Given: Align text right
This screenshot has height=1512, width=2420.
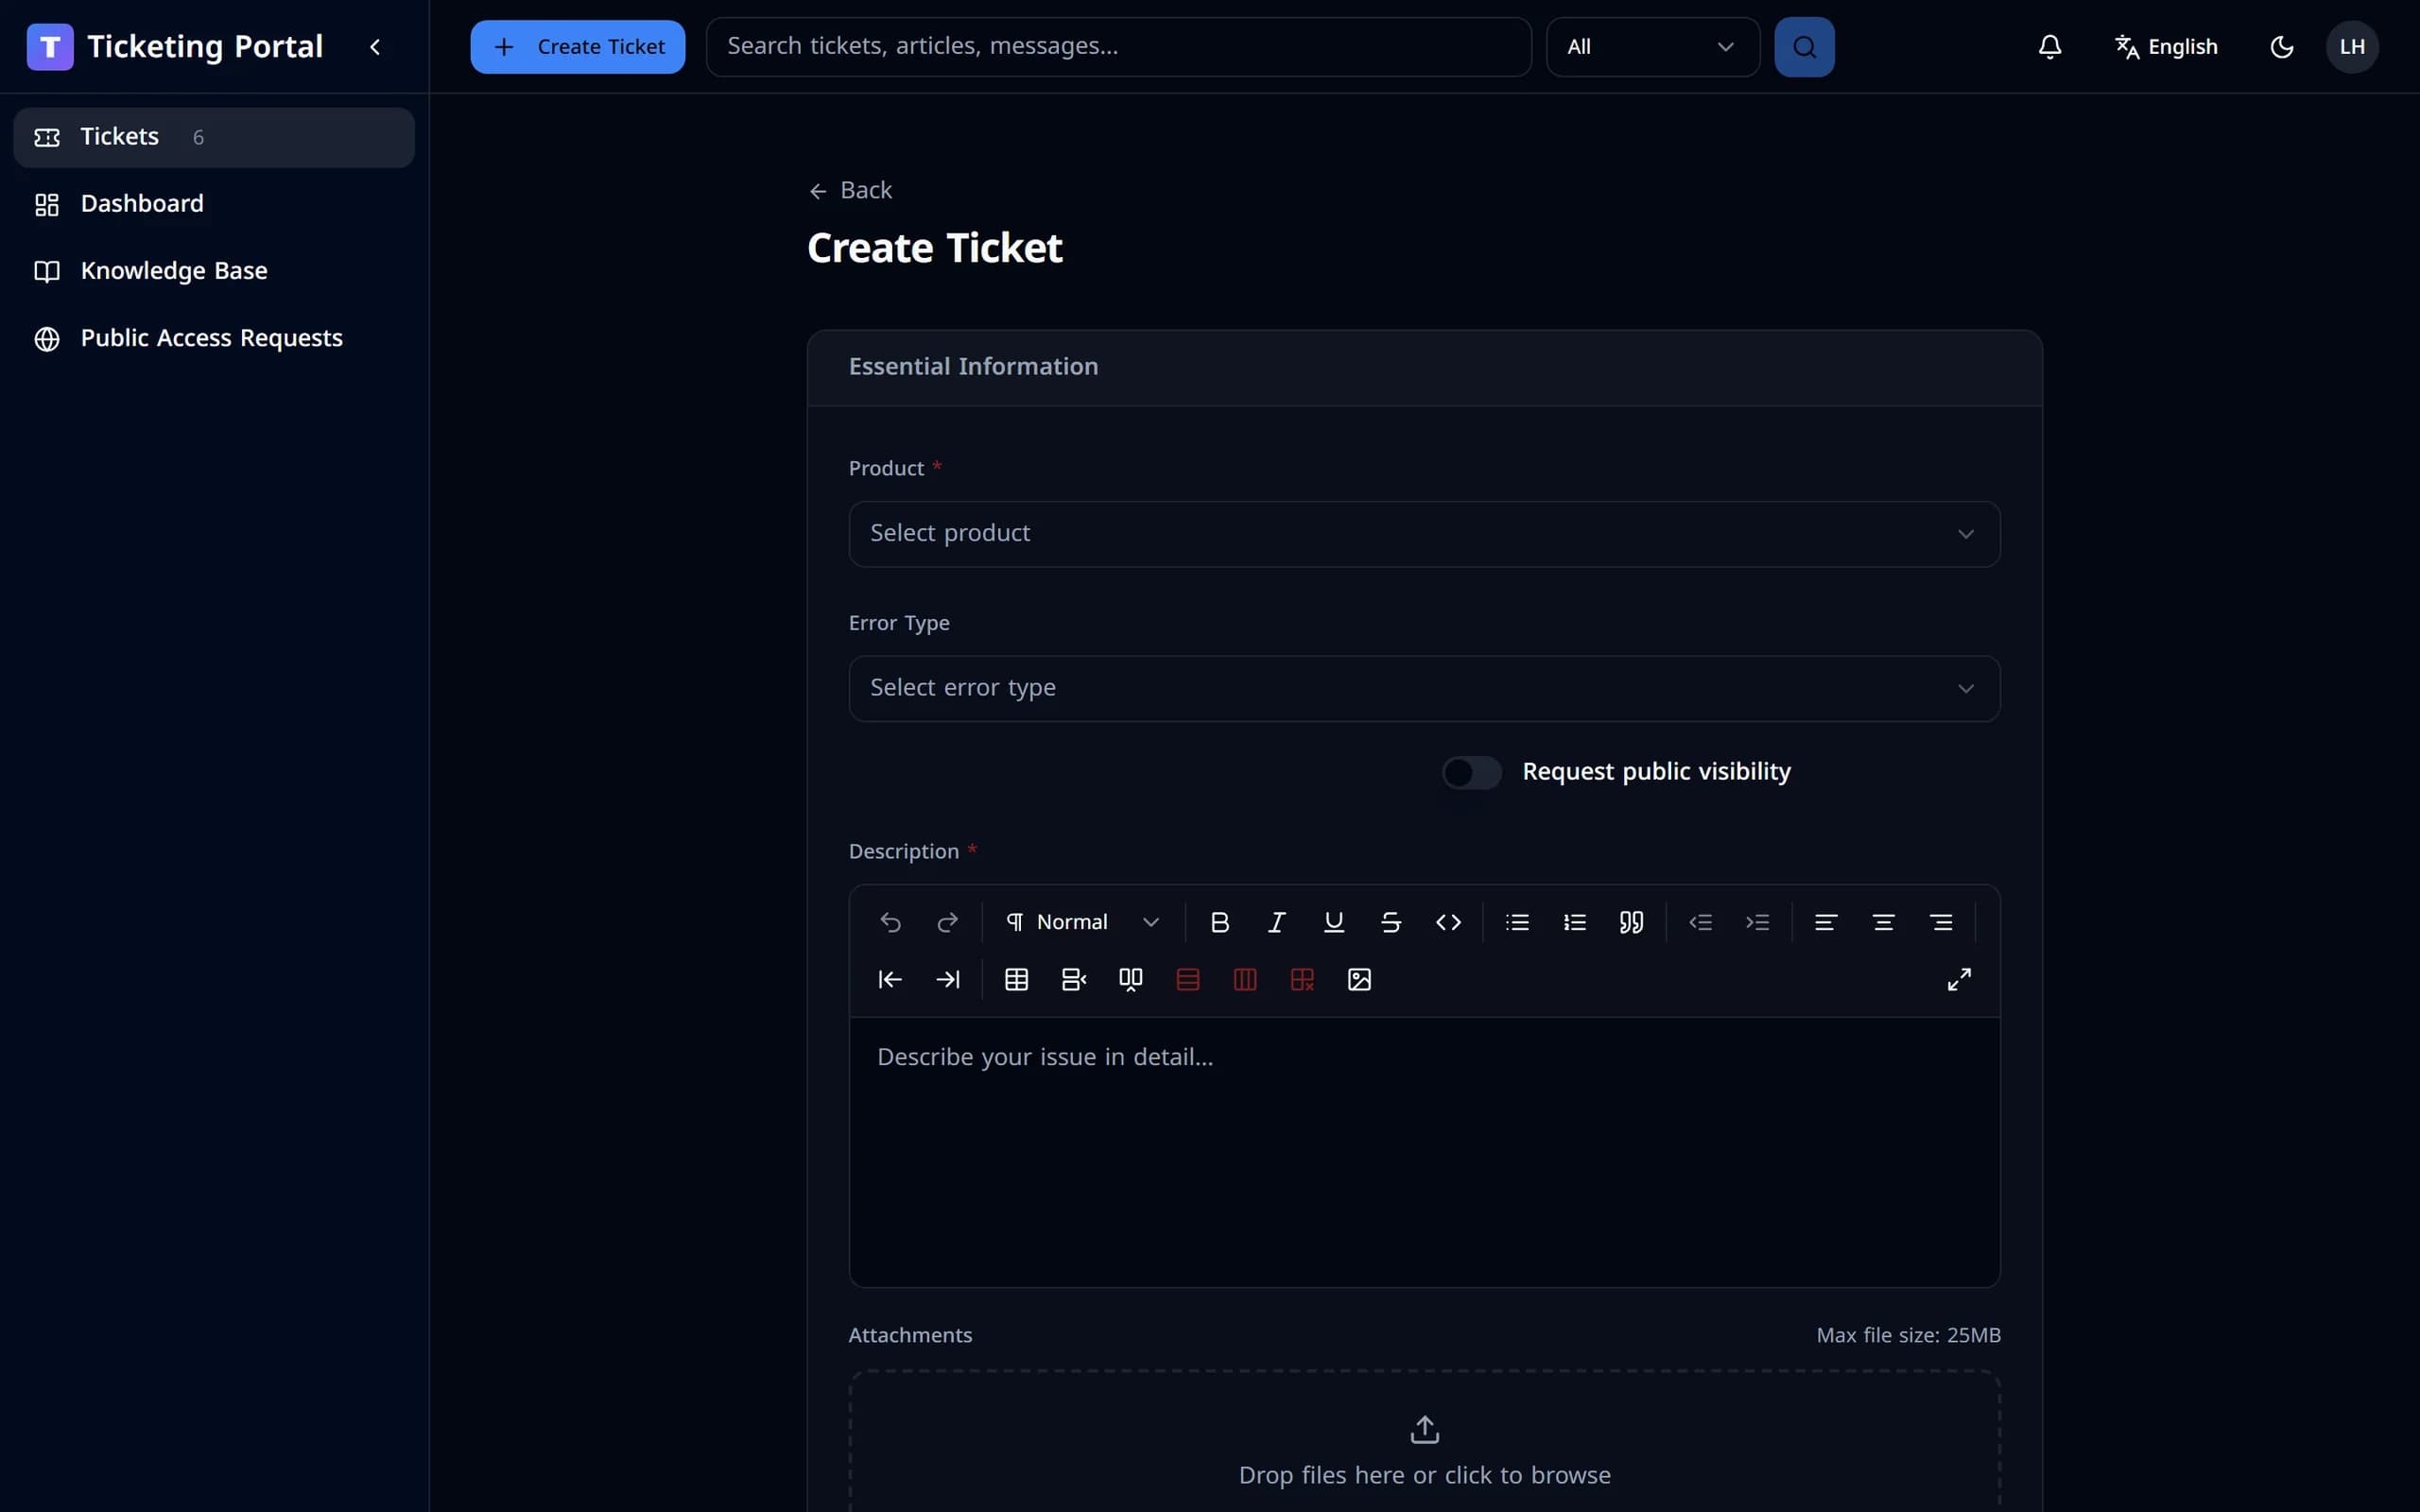Looking at the screenshot, I should tap(1941, 922).
